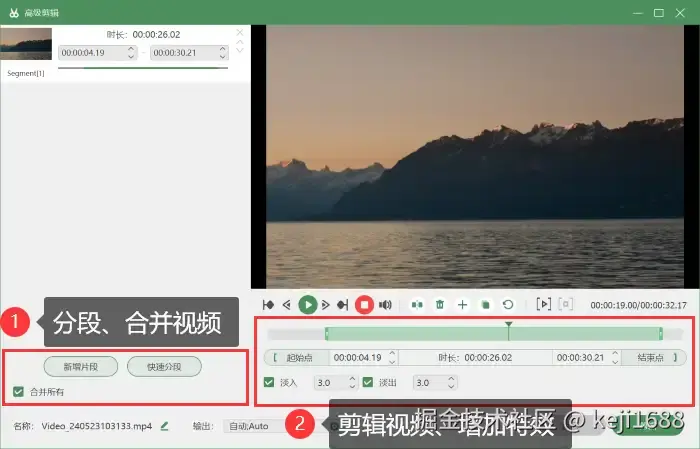
Task: Jump to the segment end with the skip-to-end icon
Action: click(342, 305)
